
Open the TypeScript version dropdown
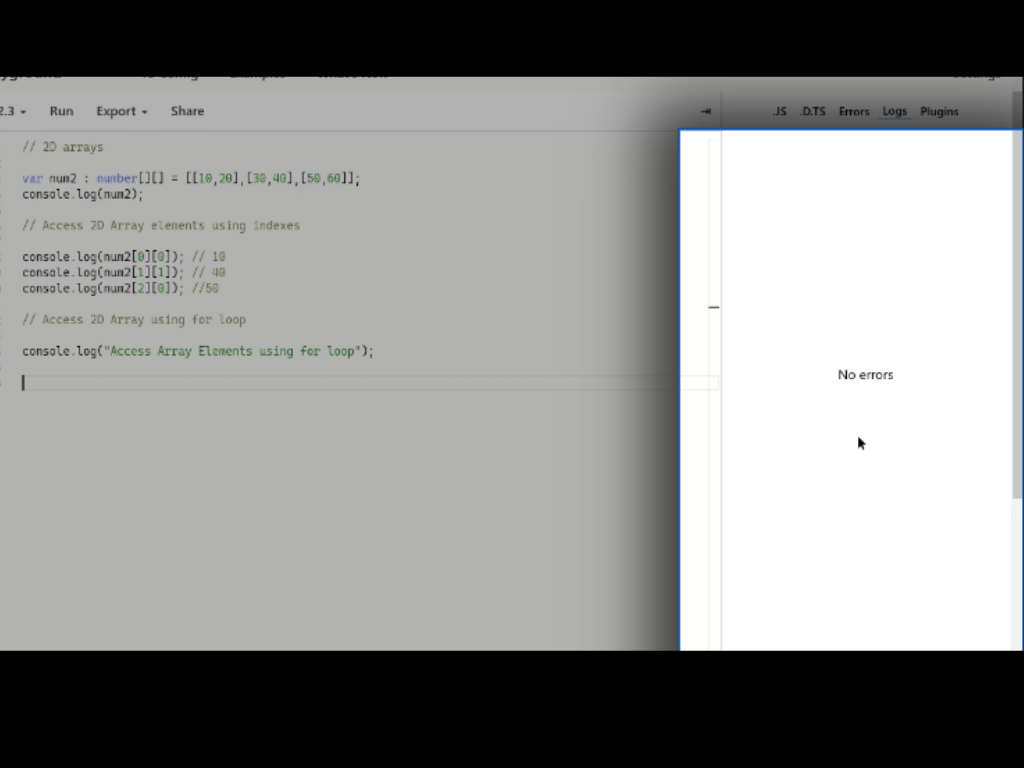pos(10,111)
